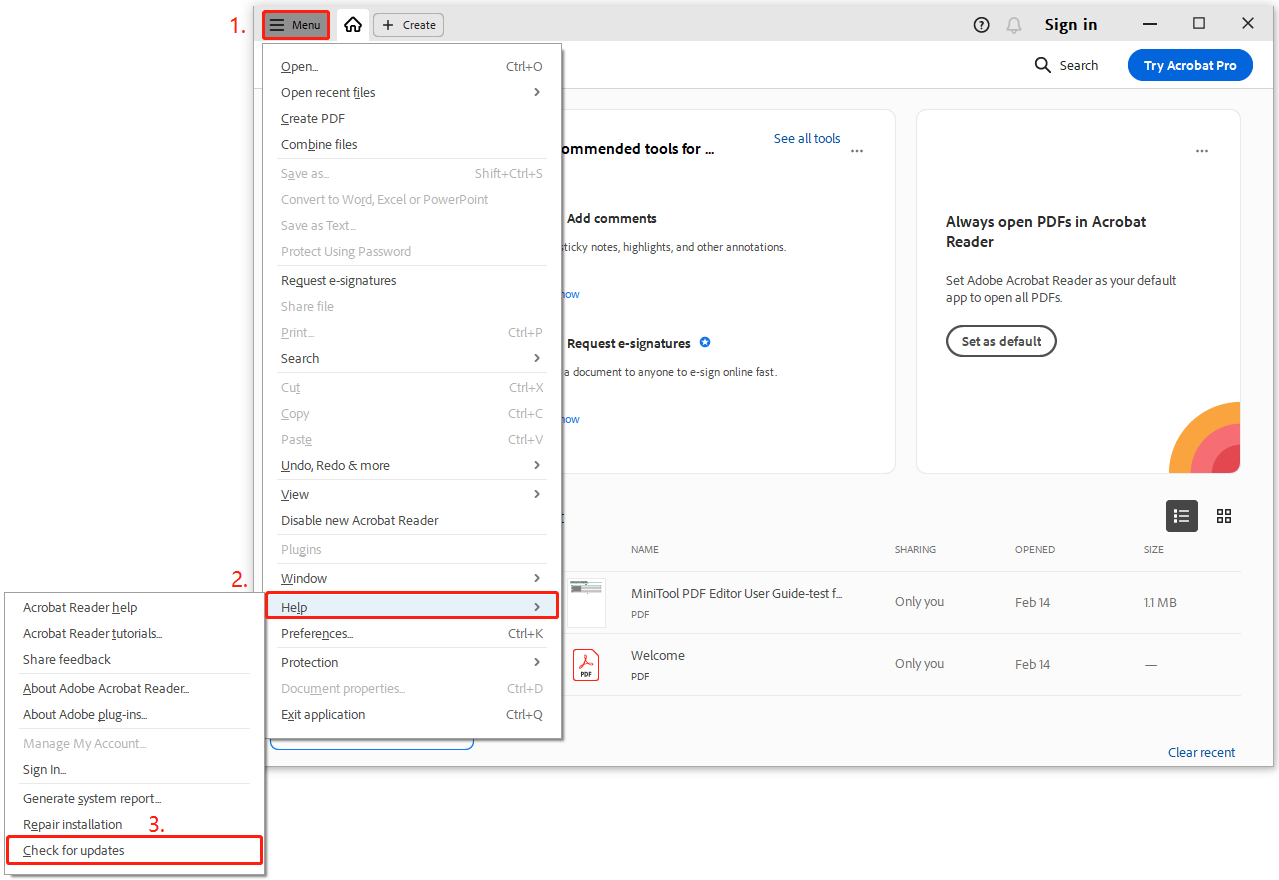
Task: Open the notifications bell icon
Action: [x=1014, y=25]
